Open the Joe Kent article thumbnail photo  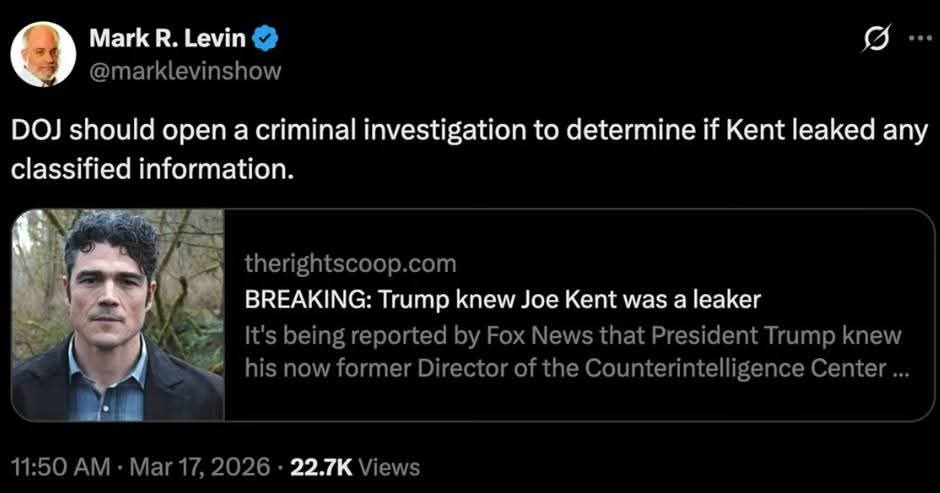click(118, 314)
